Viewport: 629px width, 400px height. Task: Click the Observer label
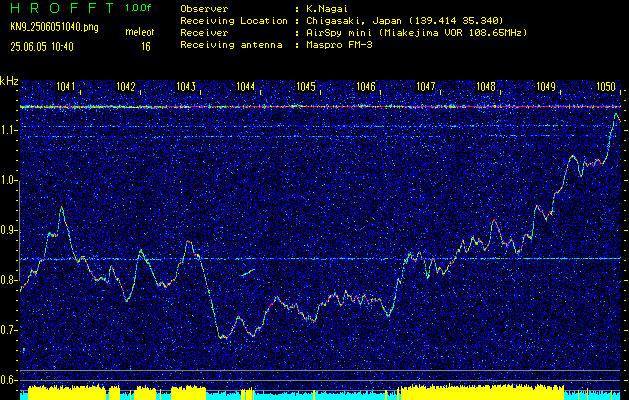[x=204, y=8]
